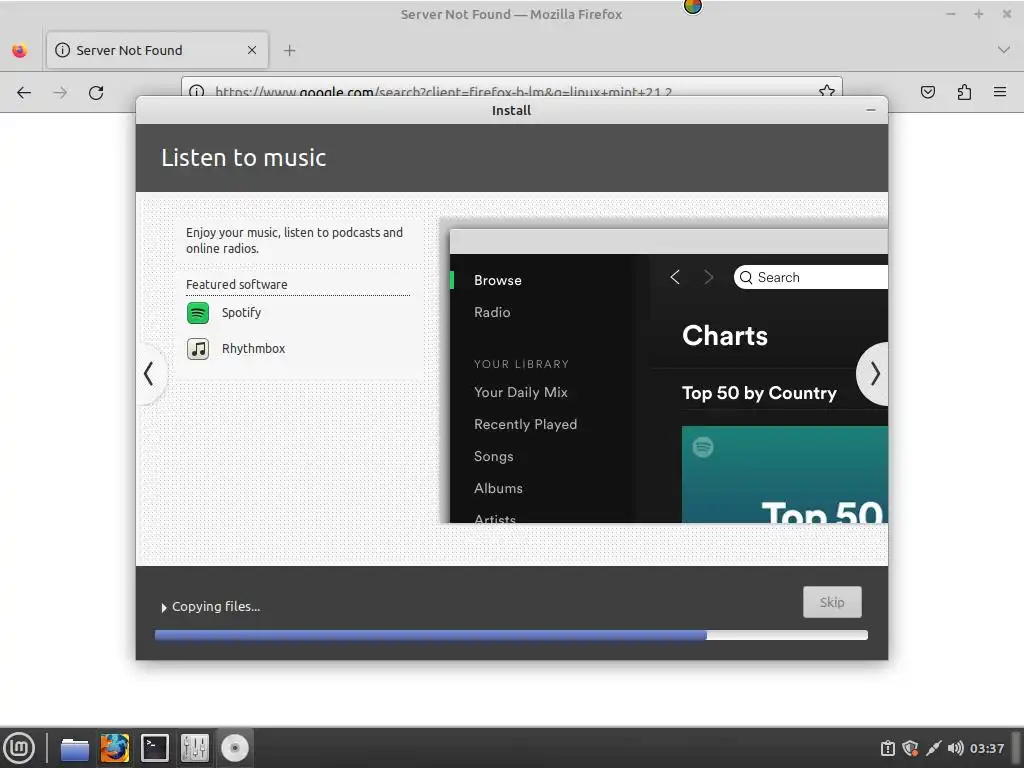The height and width of the screenshot is (768, 1024).
Task: Click Albums in Spotify slide image
Action: 498,488
